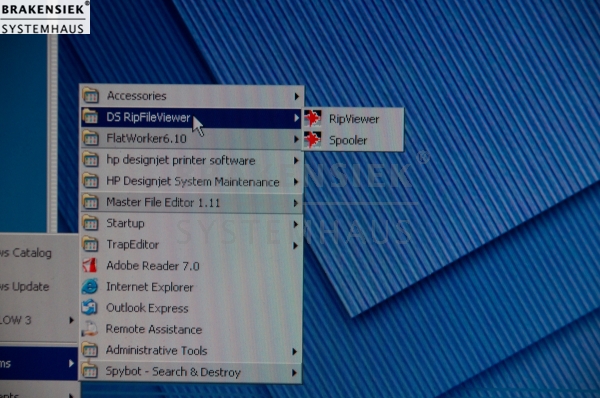Start Remote Assistance from the menu
The width and height of the screenshot is (600, 398).
(x=191, y=329)
